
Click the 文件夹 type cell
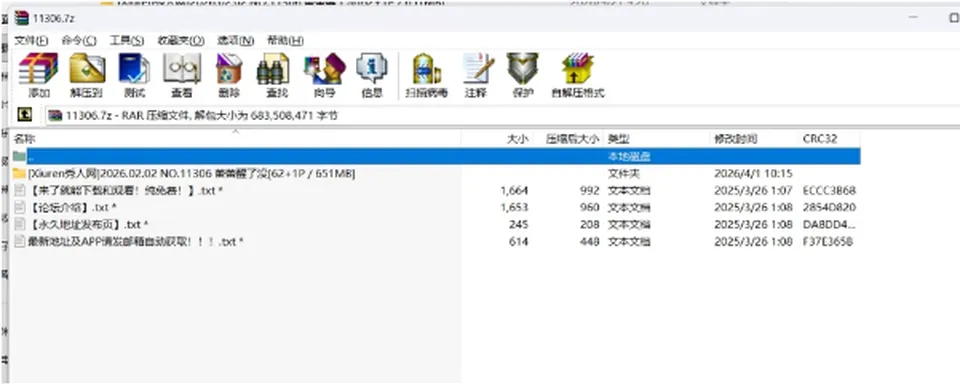pyautogui.click(x=623, y=173)
